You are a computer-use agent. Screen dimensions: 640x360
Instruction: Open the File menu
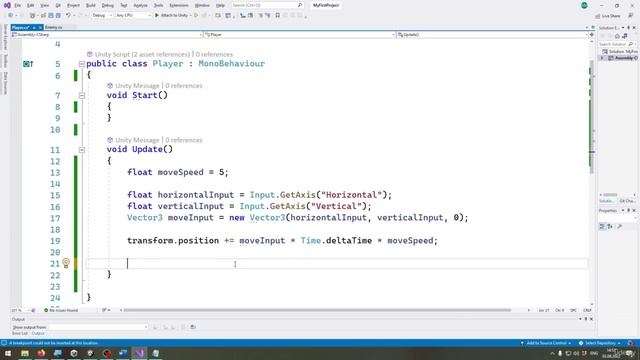coord(17,5)
